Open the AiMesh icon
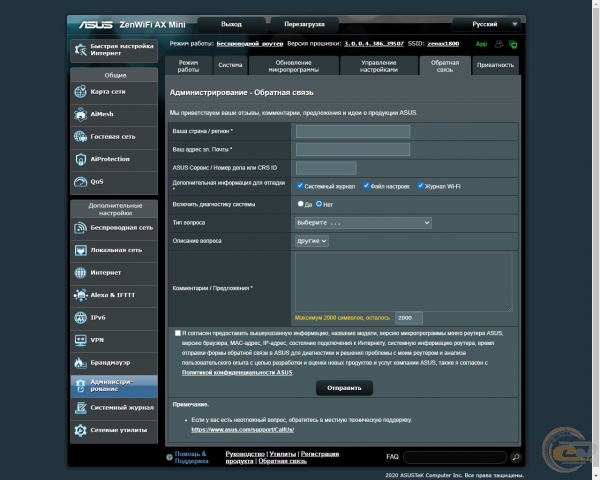The image size is (600, 480). tap(80, 114)
